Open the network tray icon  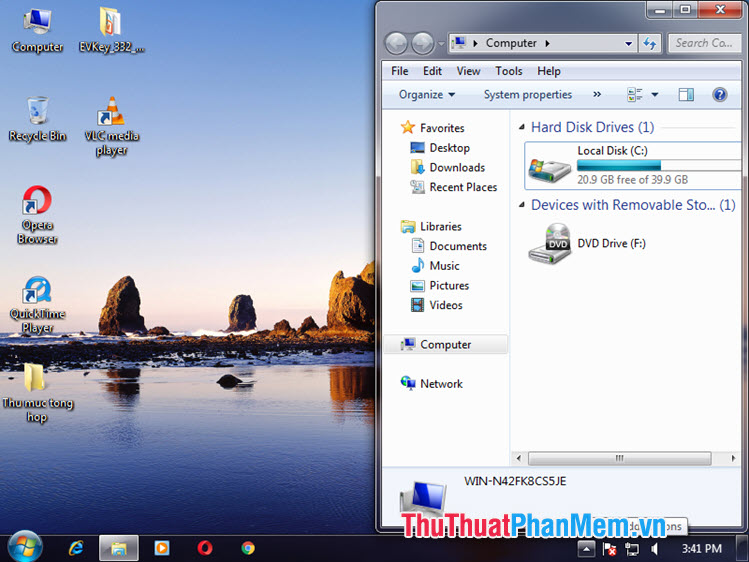pos(631,549)
